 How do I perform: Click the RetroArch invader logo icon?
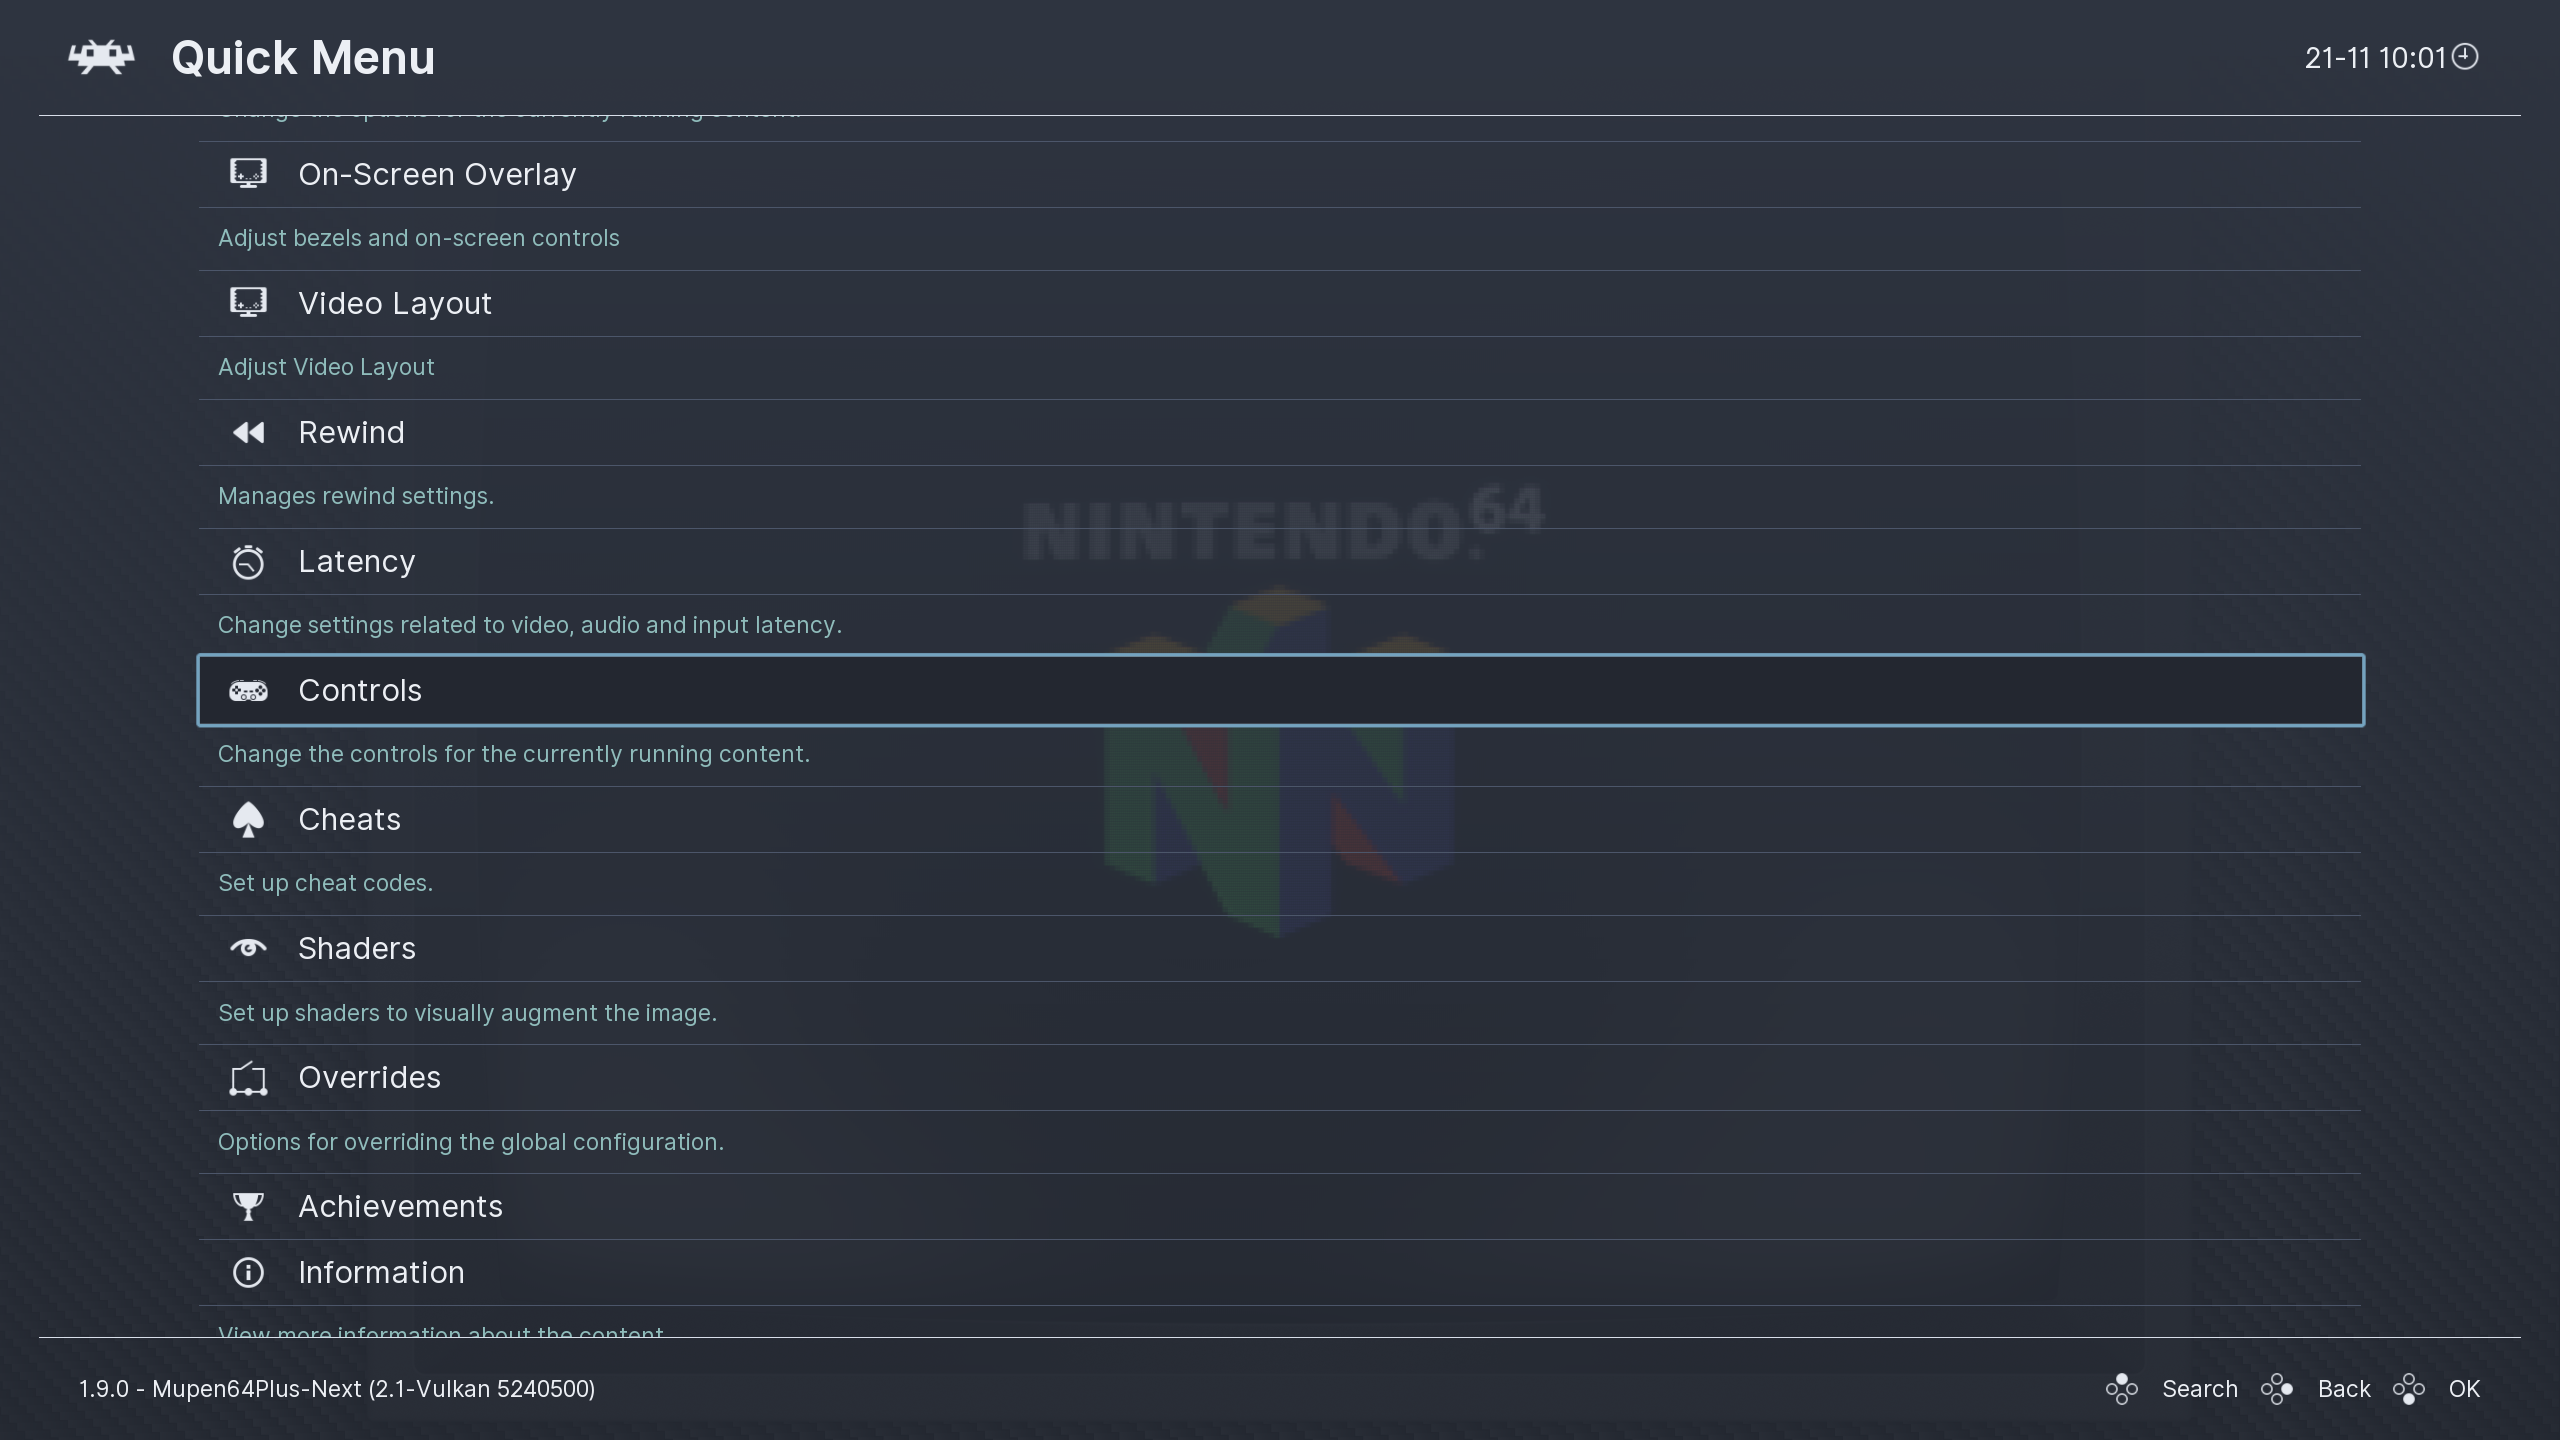point(101,57)
